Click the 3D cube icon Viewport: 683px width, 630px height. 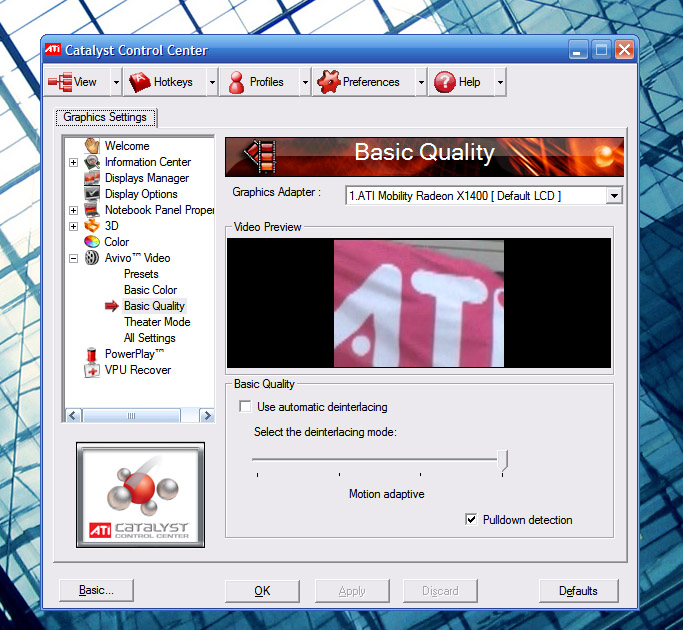coord(92,226)
